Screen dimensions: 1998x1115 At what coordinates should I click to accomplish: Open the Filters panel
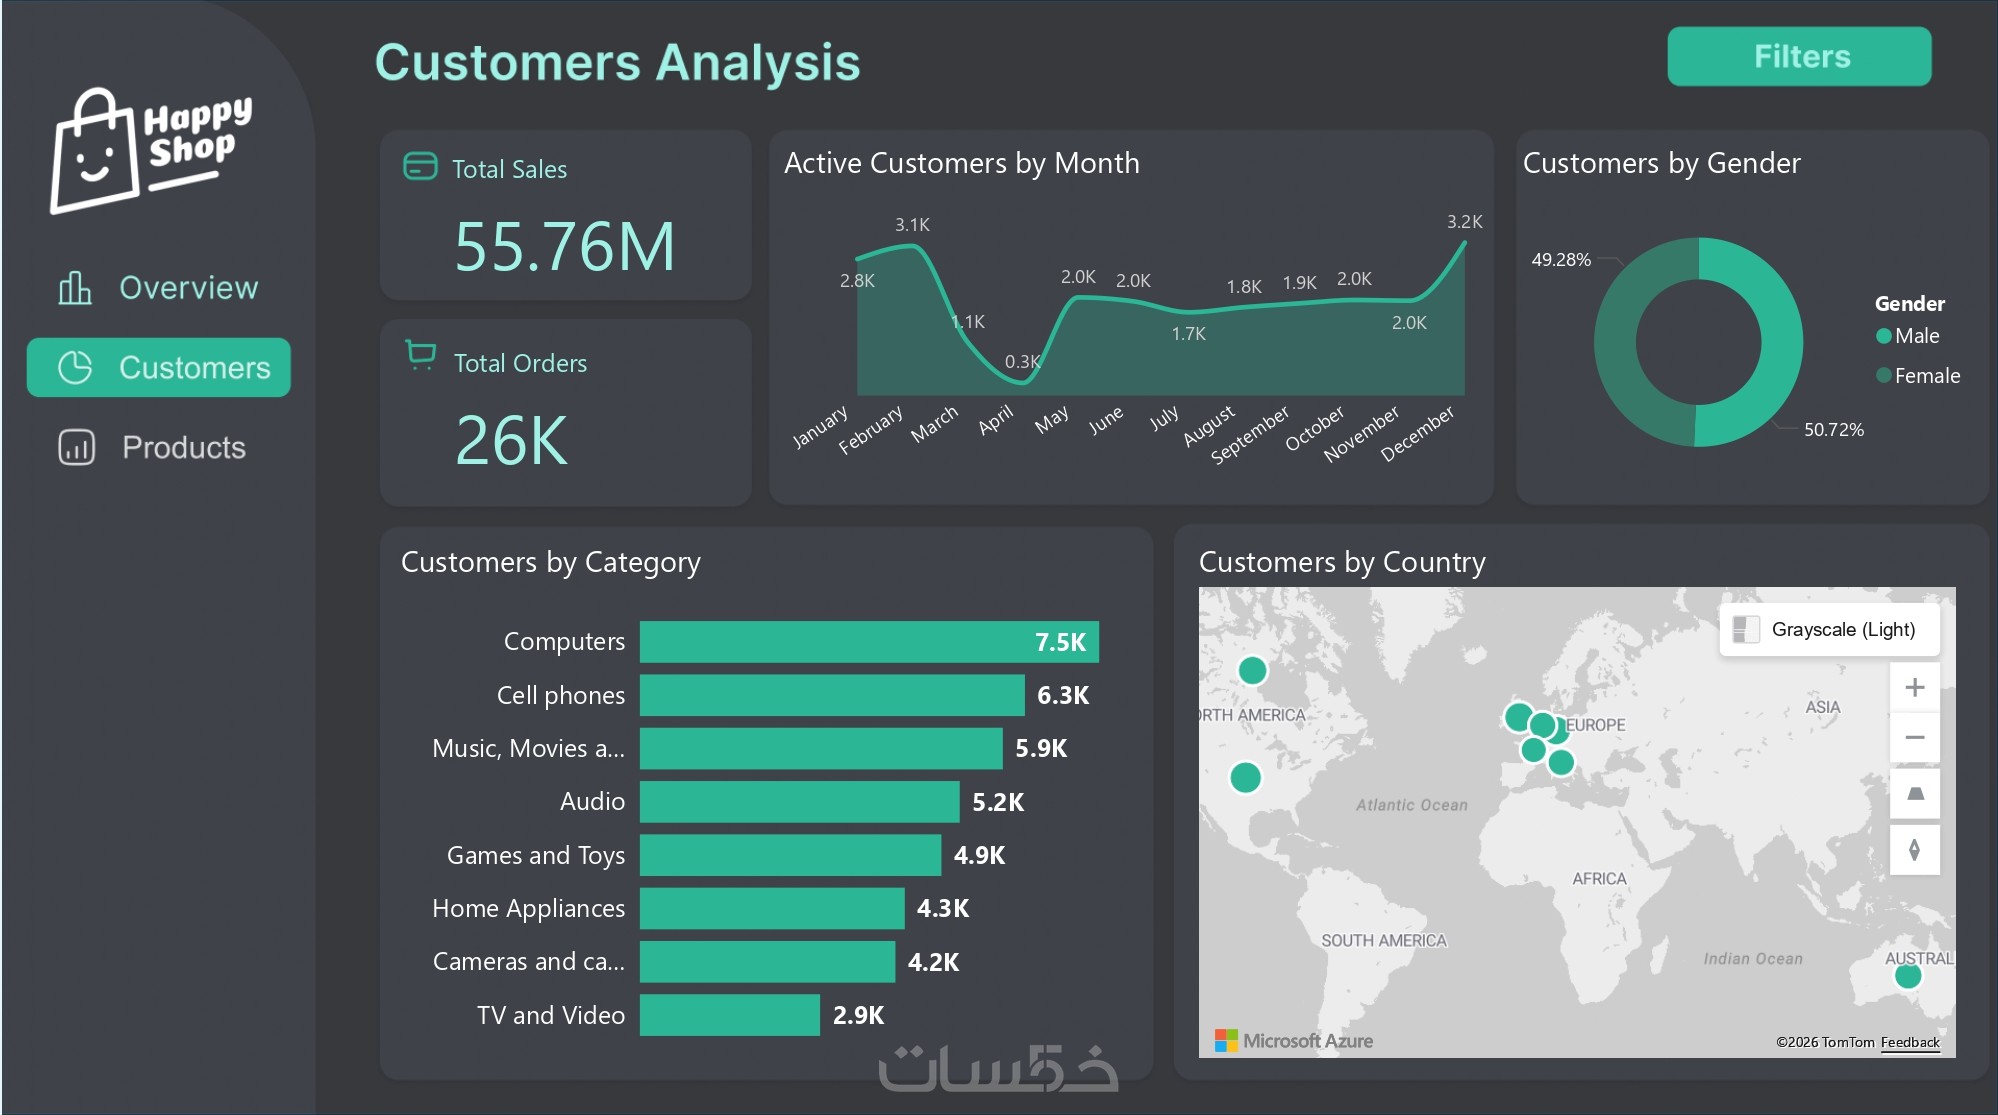click(x=1799, y=57)
